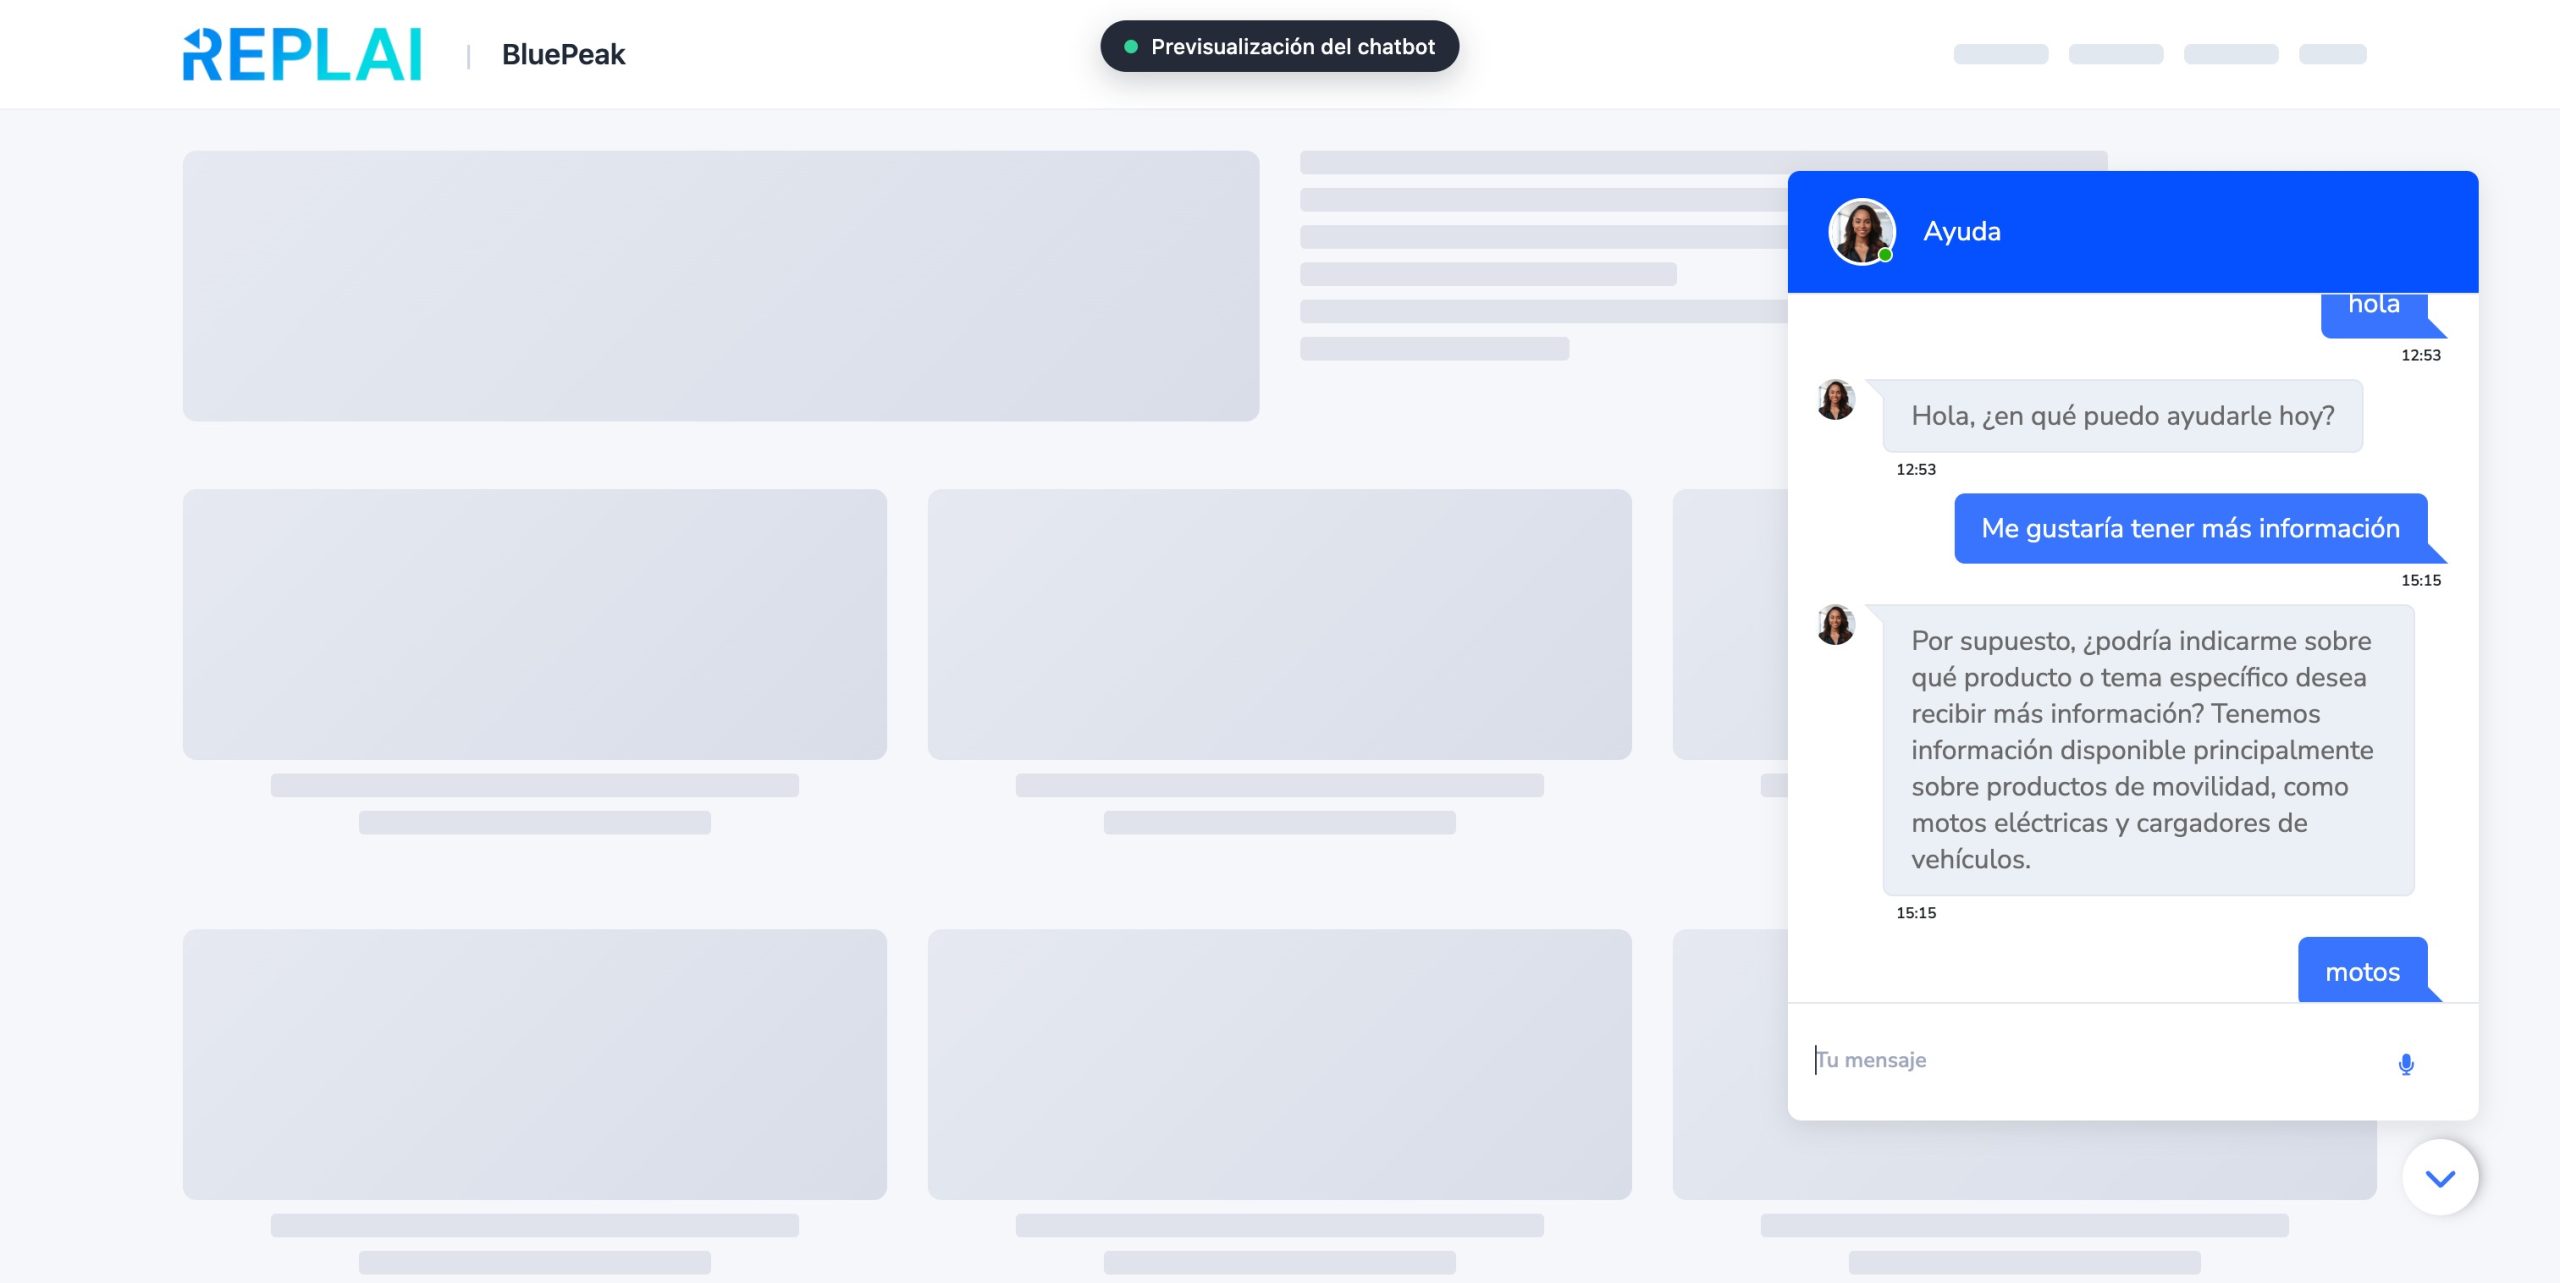Click the green status dot in the preview badge
This screenshot has width=2560, height=1283.
pyautogui.click(x=1131, y=47)
